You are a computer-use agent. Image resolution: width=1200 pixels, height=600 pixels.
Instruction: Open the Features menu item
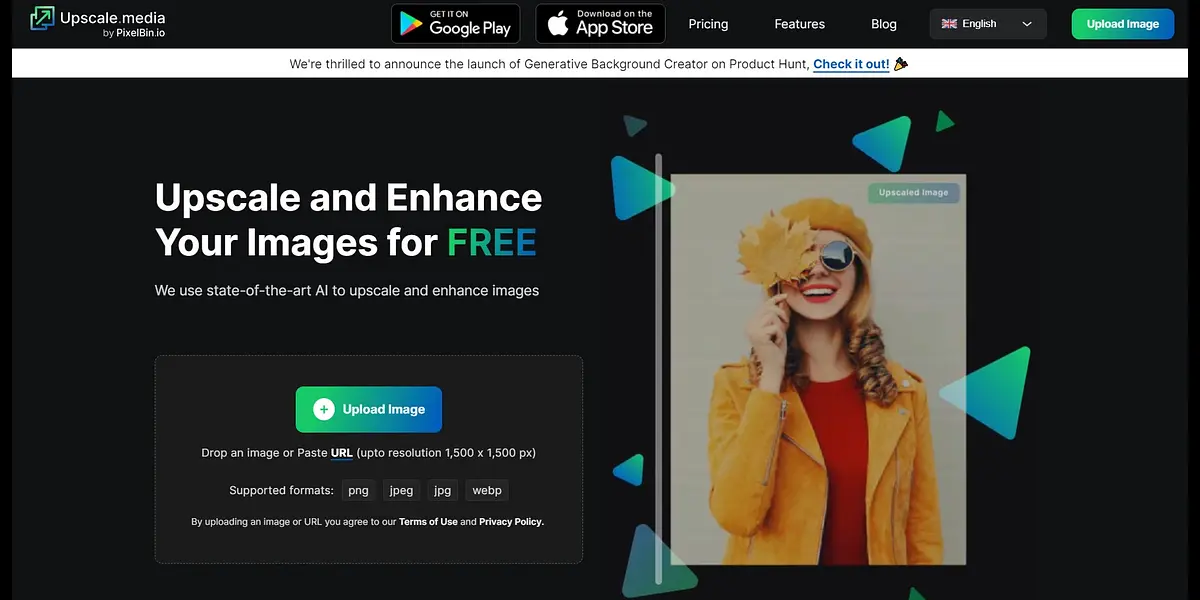pyautogui.click(x=799, y=24)
